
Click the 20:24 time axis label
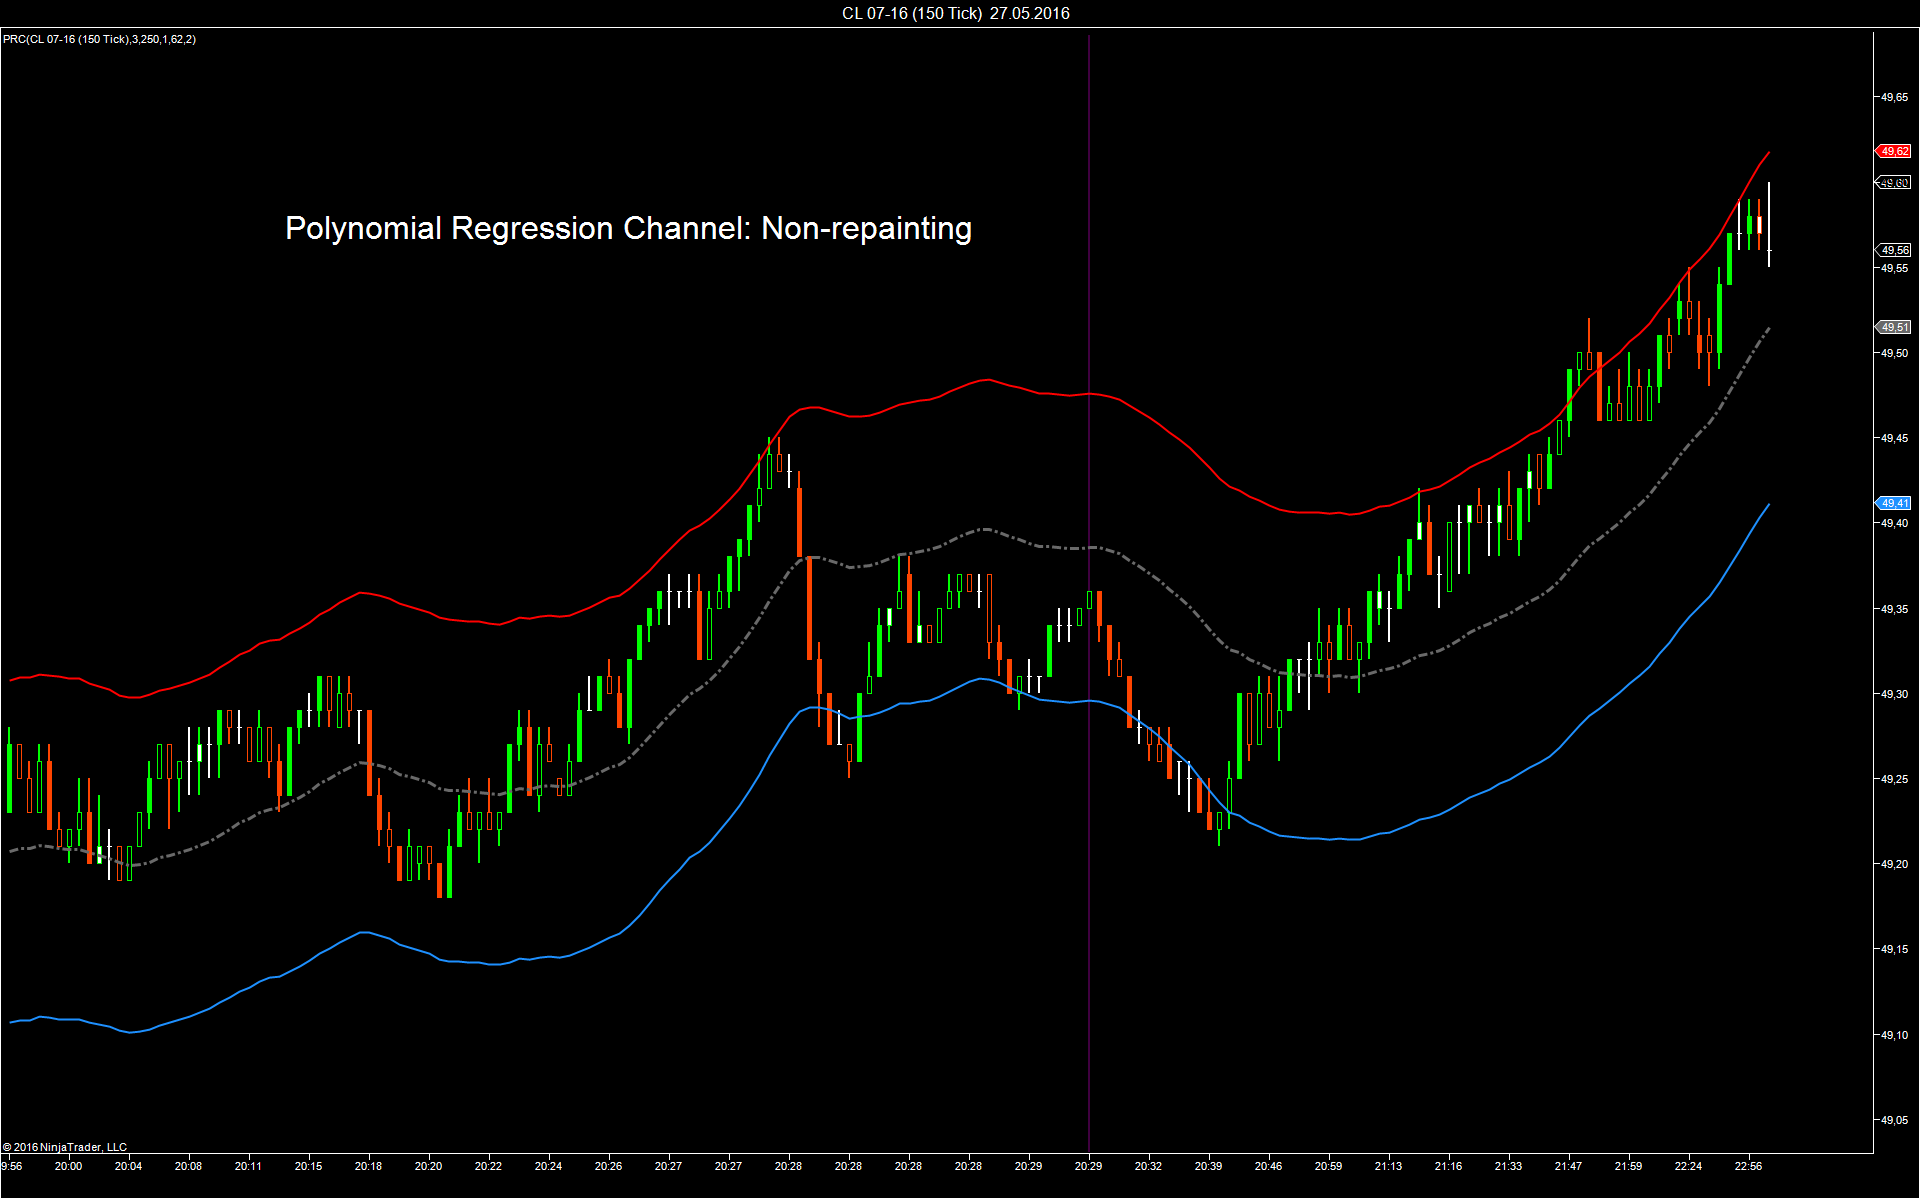coord(548,1166)
